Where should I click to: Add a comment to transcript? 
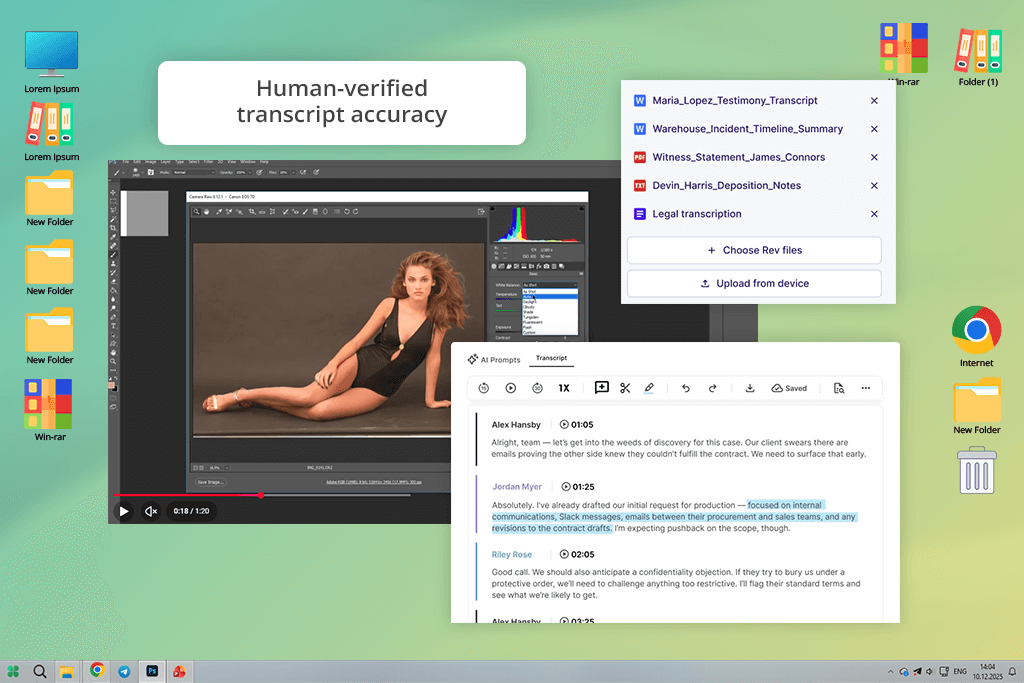point(601,388)
